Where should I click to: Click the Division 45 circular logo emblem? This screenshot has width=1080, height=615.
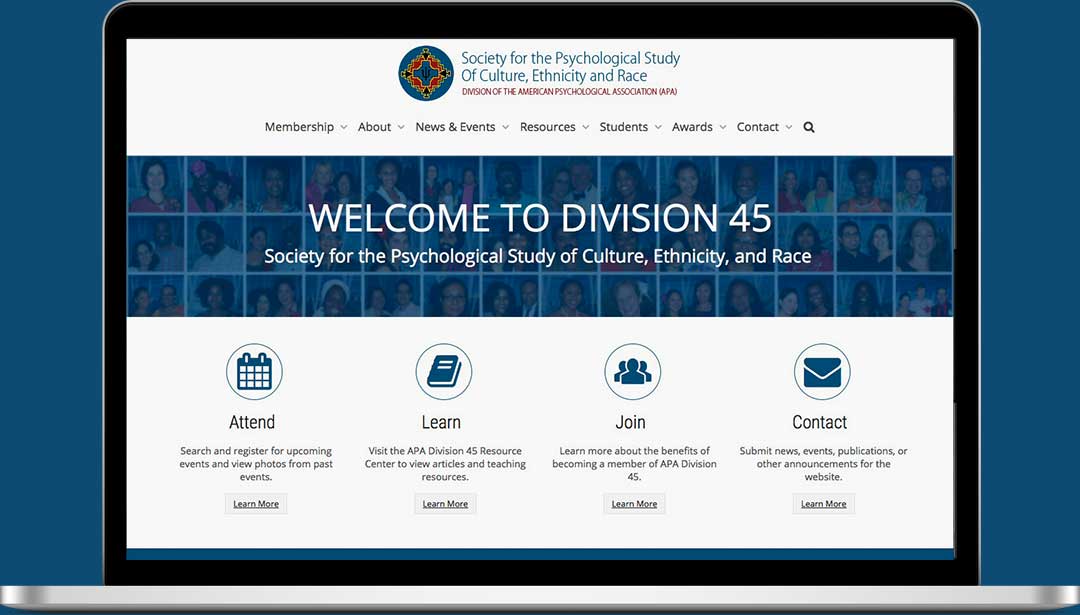click(426, 73)
